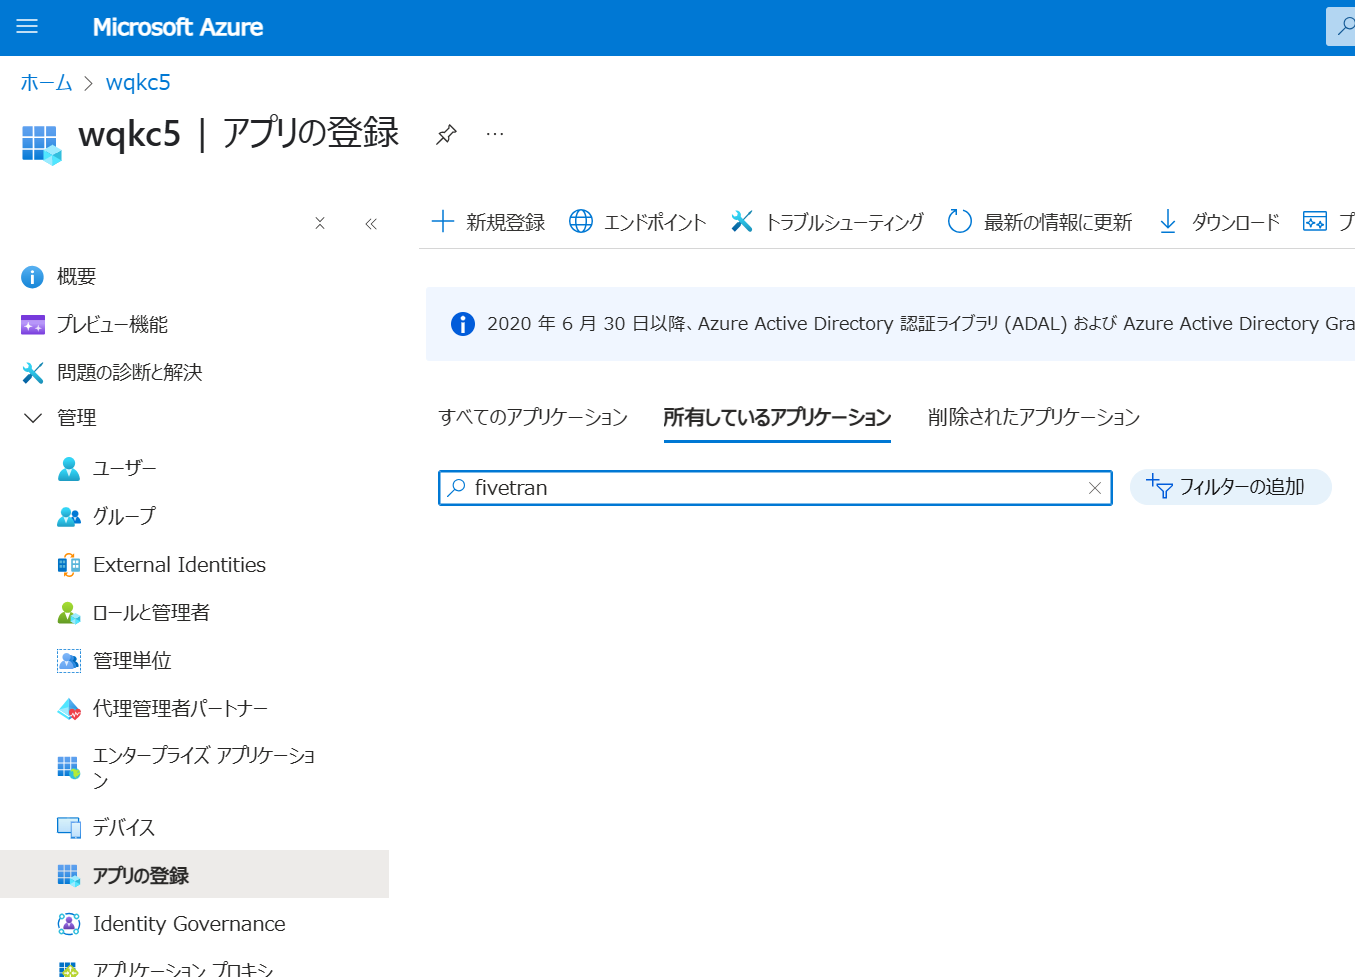The width and height of the screenshot is (1355, 977).
Task: Click the 管理 section heading
Action: coord(77,418)
